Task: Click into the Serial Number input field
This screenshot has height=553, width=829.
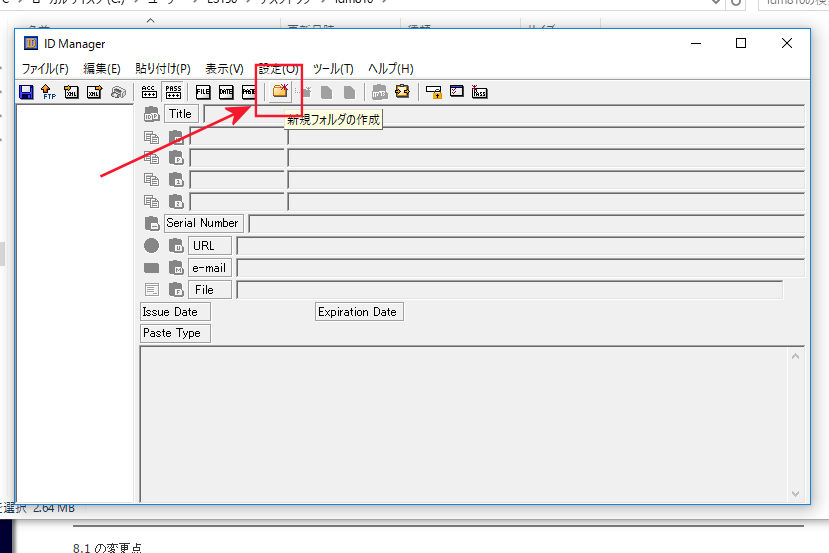Action: pos(527,223)
